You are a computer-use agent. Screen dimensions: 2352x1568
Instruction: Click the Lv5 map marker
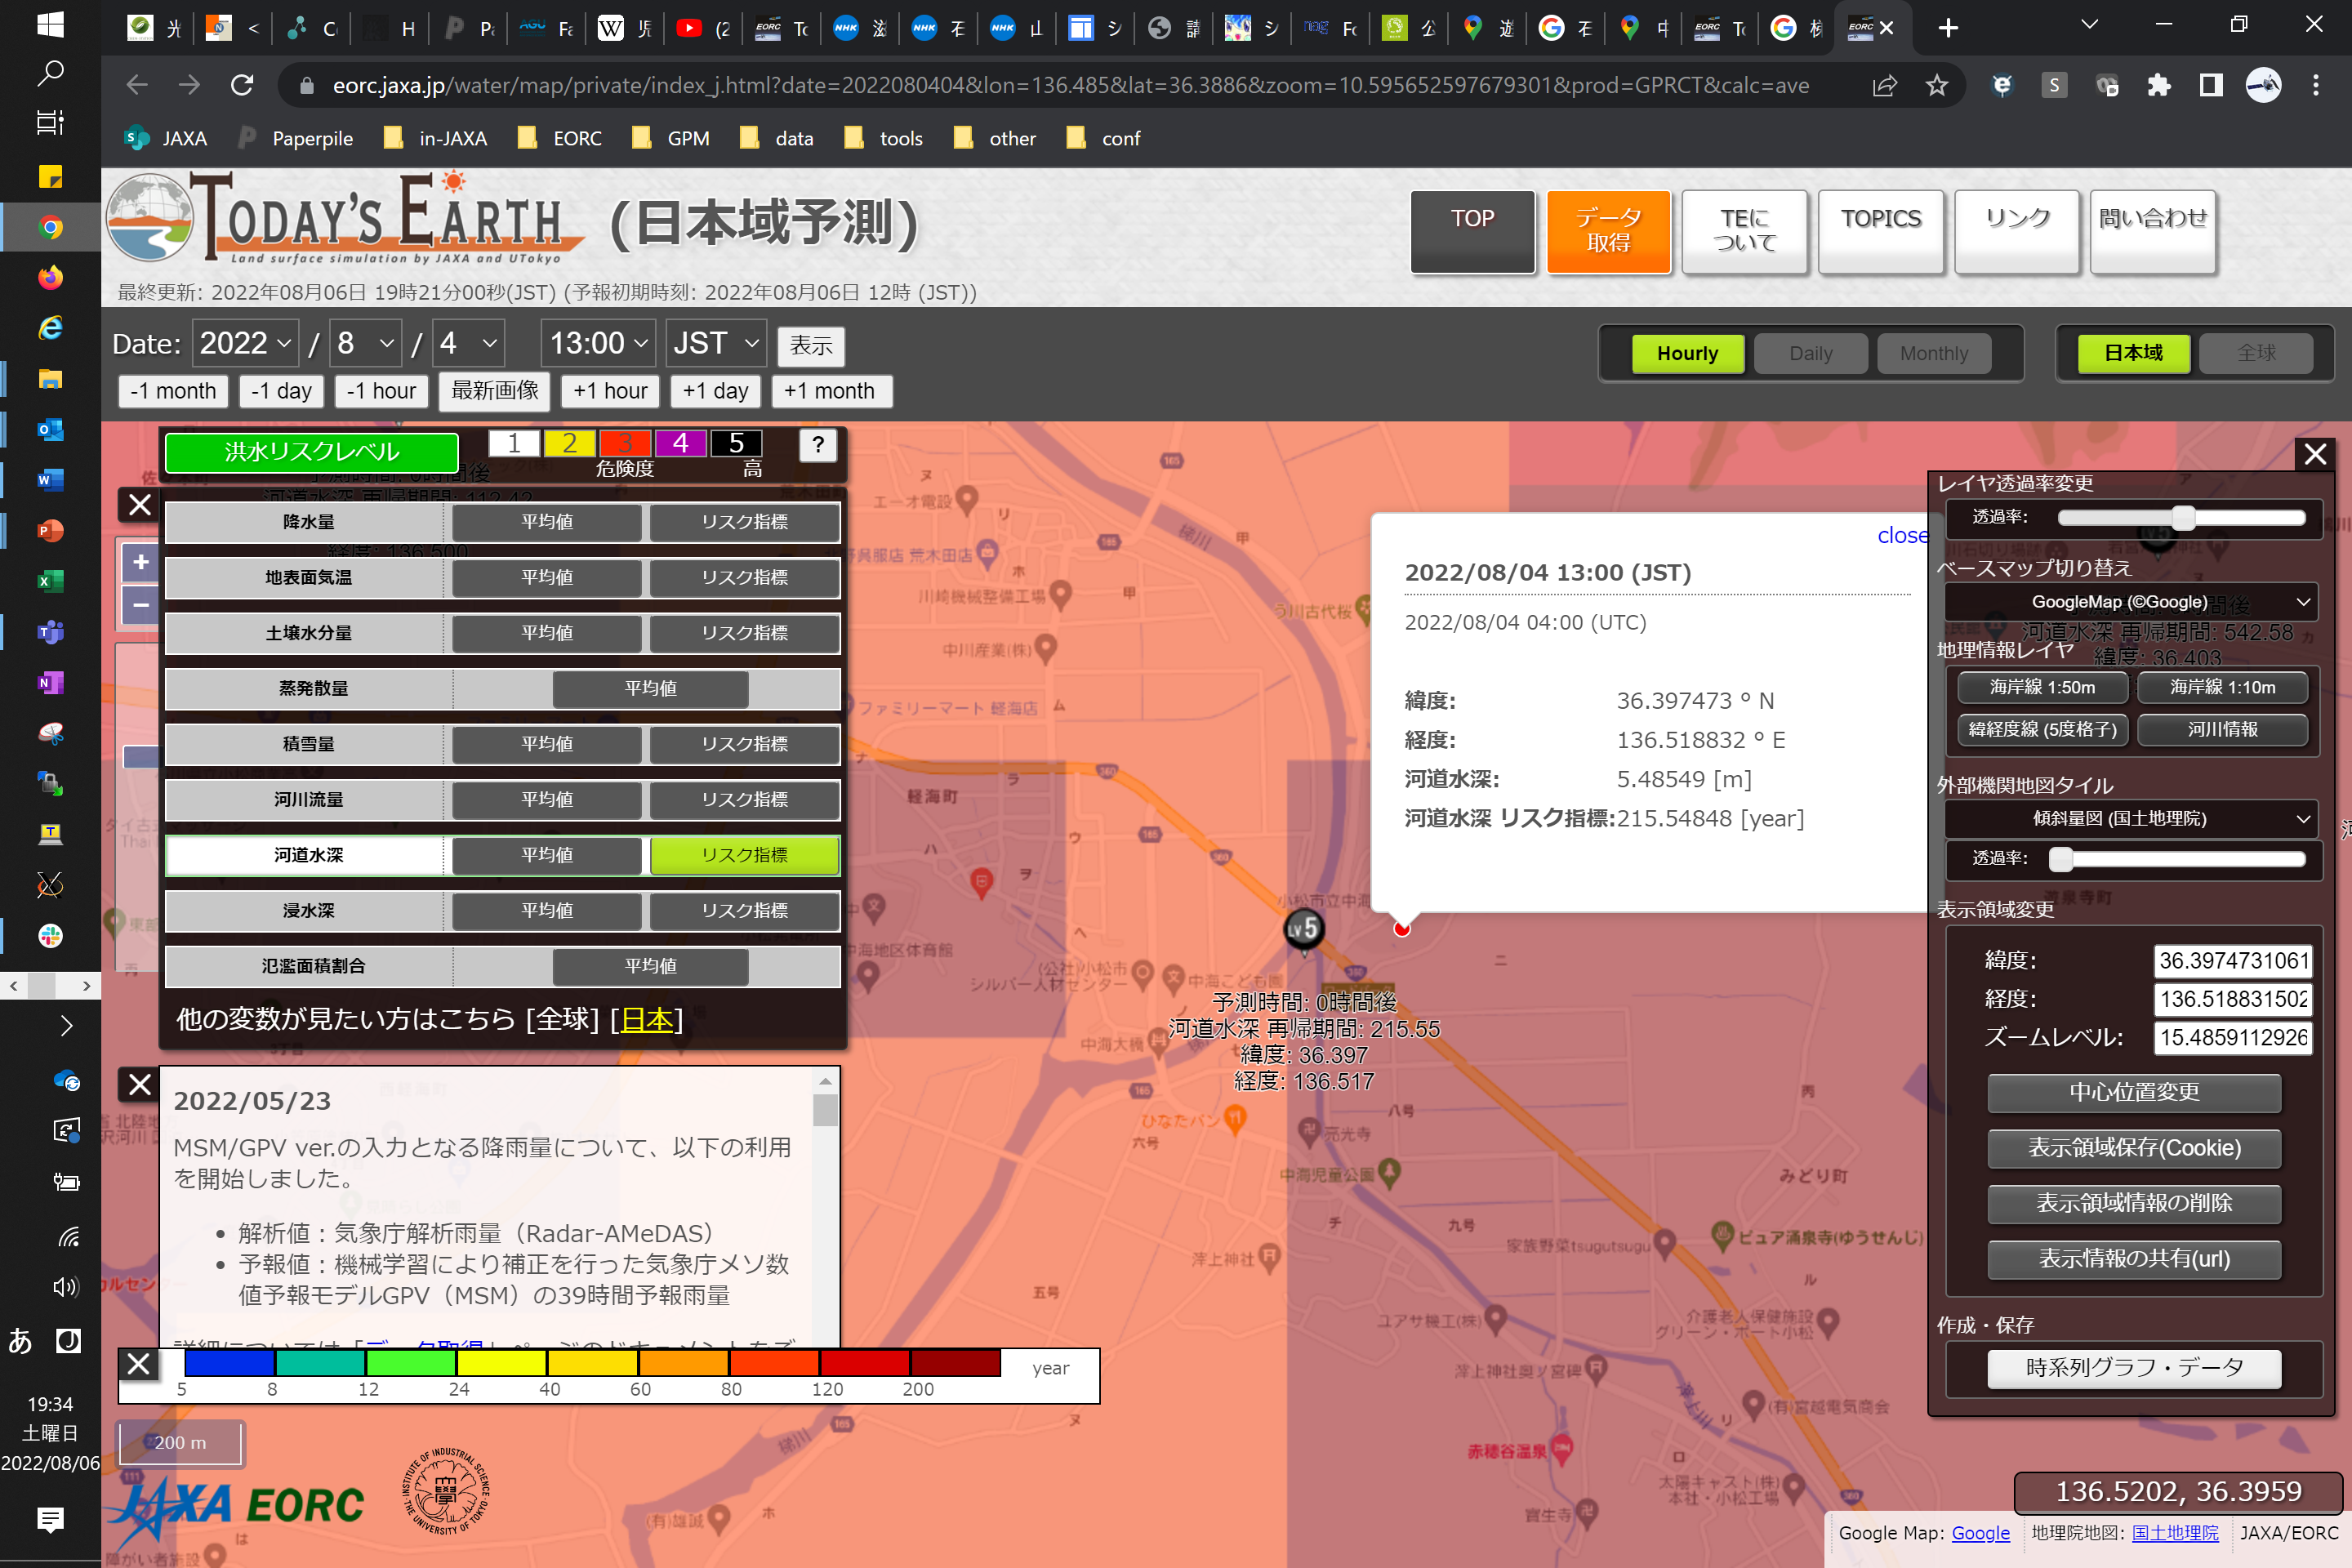1303,929
